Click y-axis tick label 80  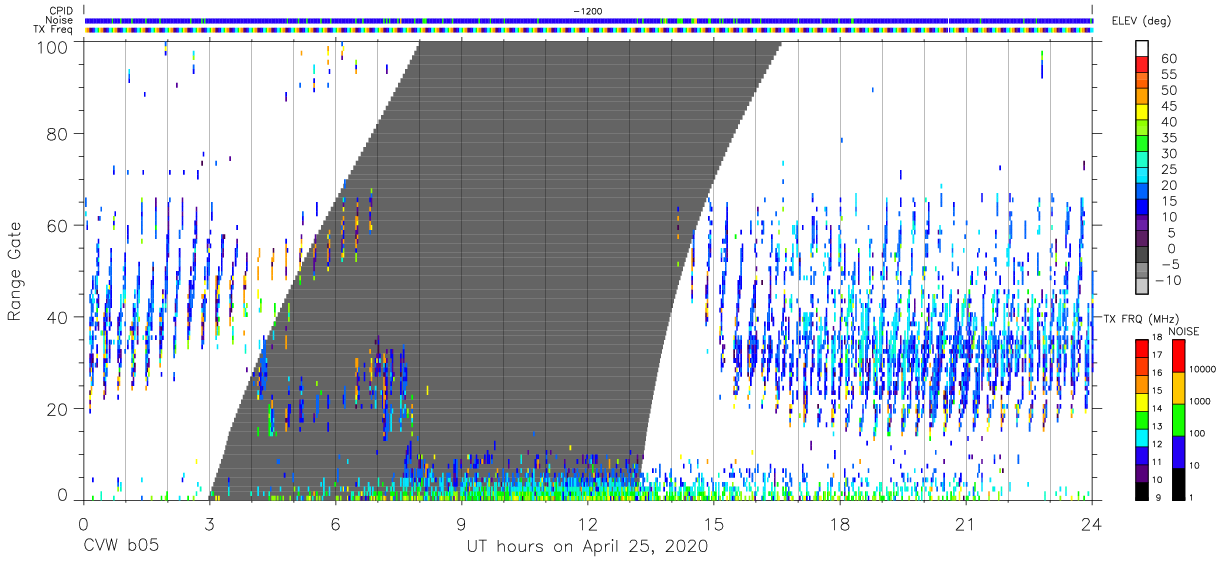pos(57,134)
